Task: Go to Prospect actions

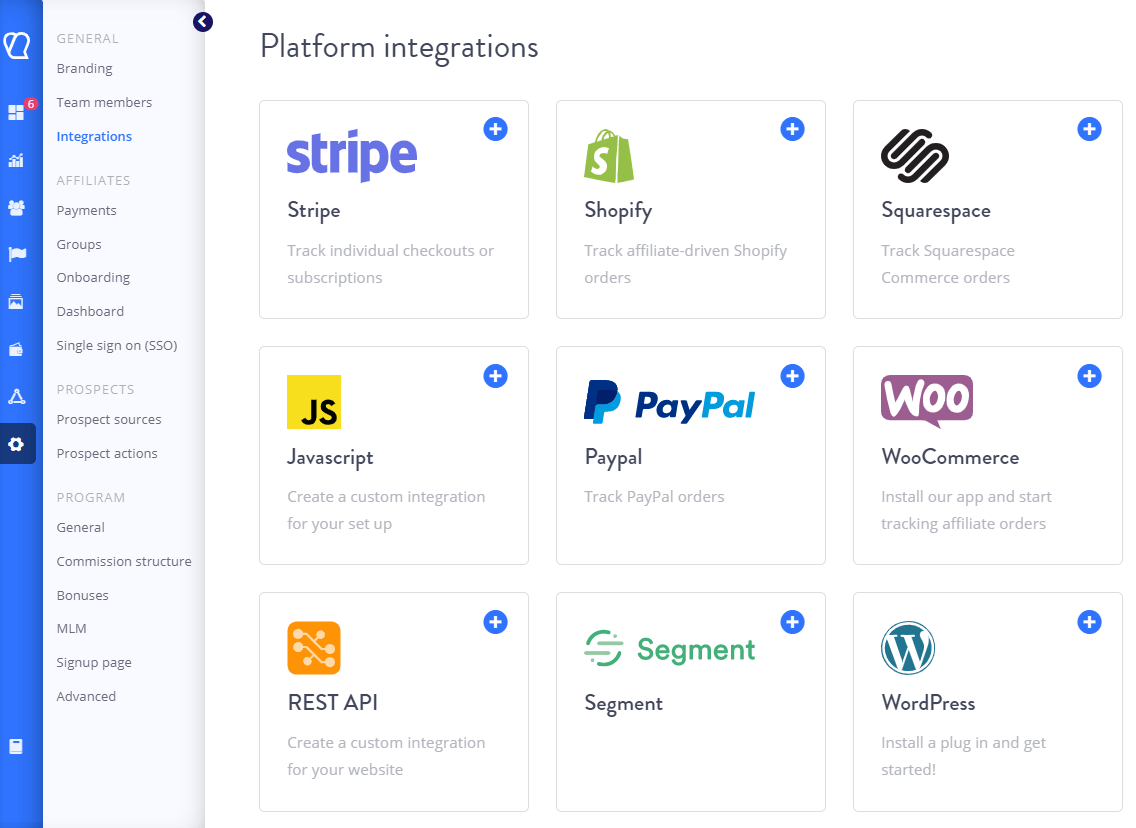Action: [107, 453]
